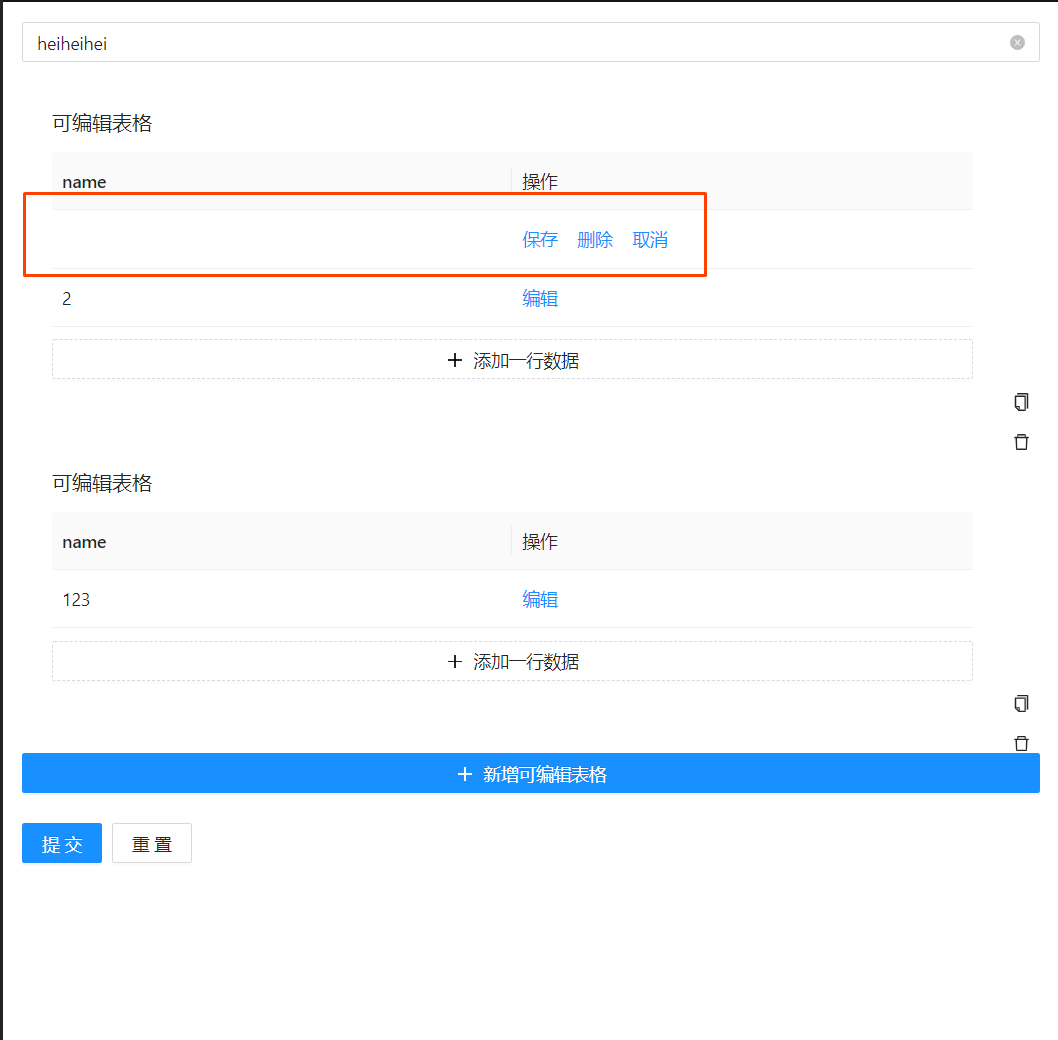Click the plus icon in 新增可编辑表格 button
This screenshot has width=1058, height=1040.
point(465,774)
